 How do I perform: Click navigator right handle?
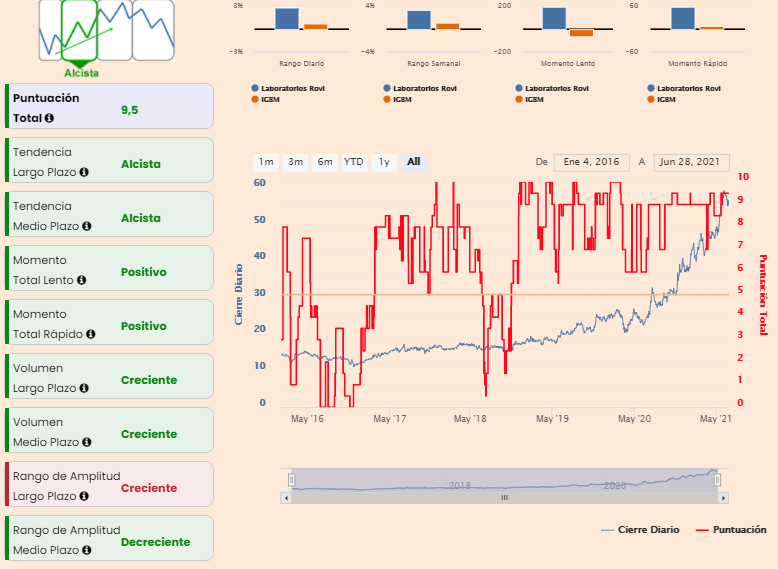[717, 480]
